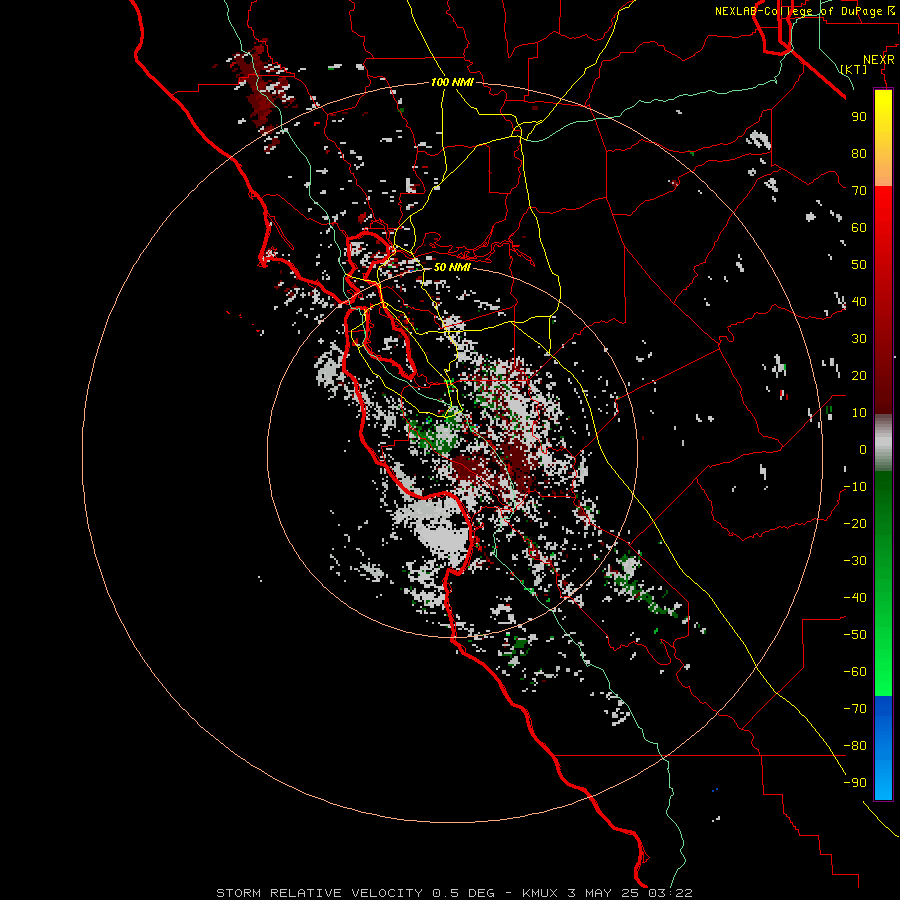The image size is (900, 900).
Task: Click the positive 50 scale value
Action: (x=859, y=265)
